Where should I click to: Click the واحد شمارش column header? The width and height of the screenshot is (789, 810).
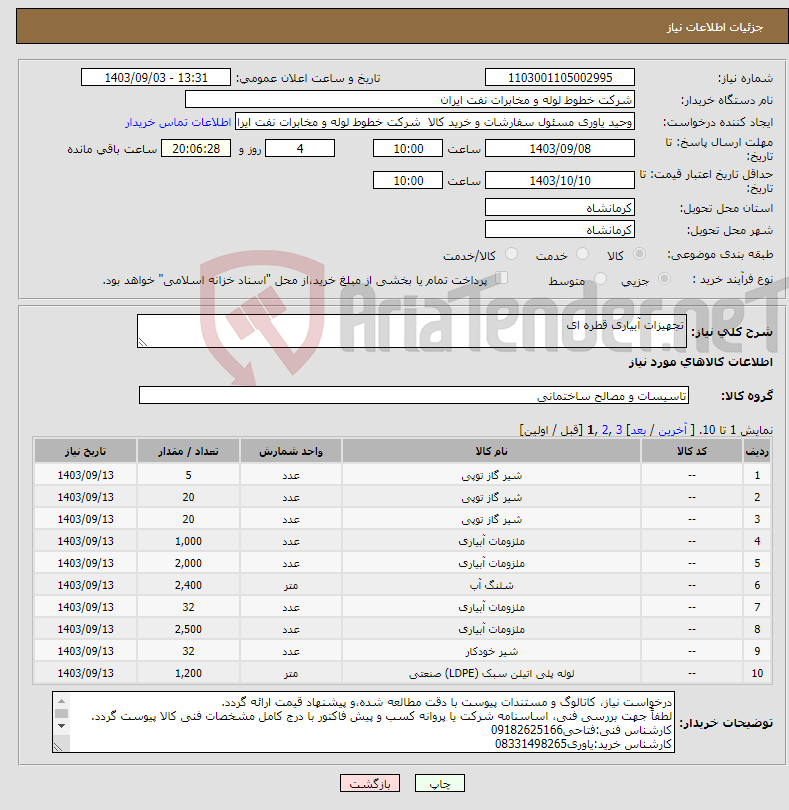point(291,451)
